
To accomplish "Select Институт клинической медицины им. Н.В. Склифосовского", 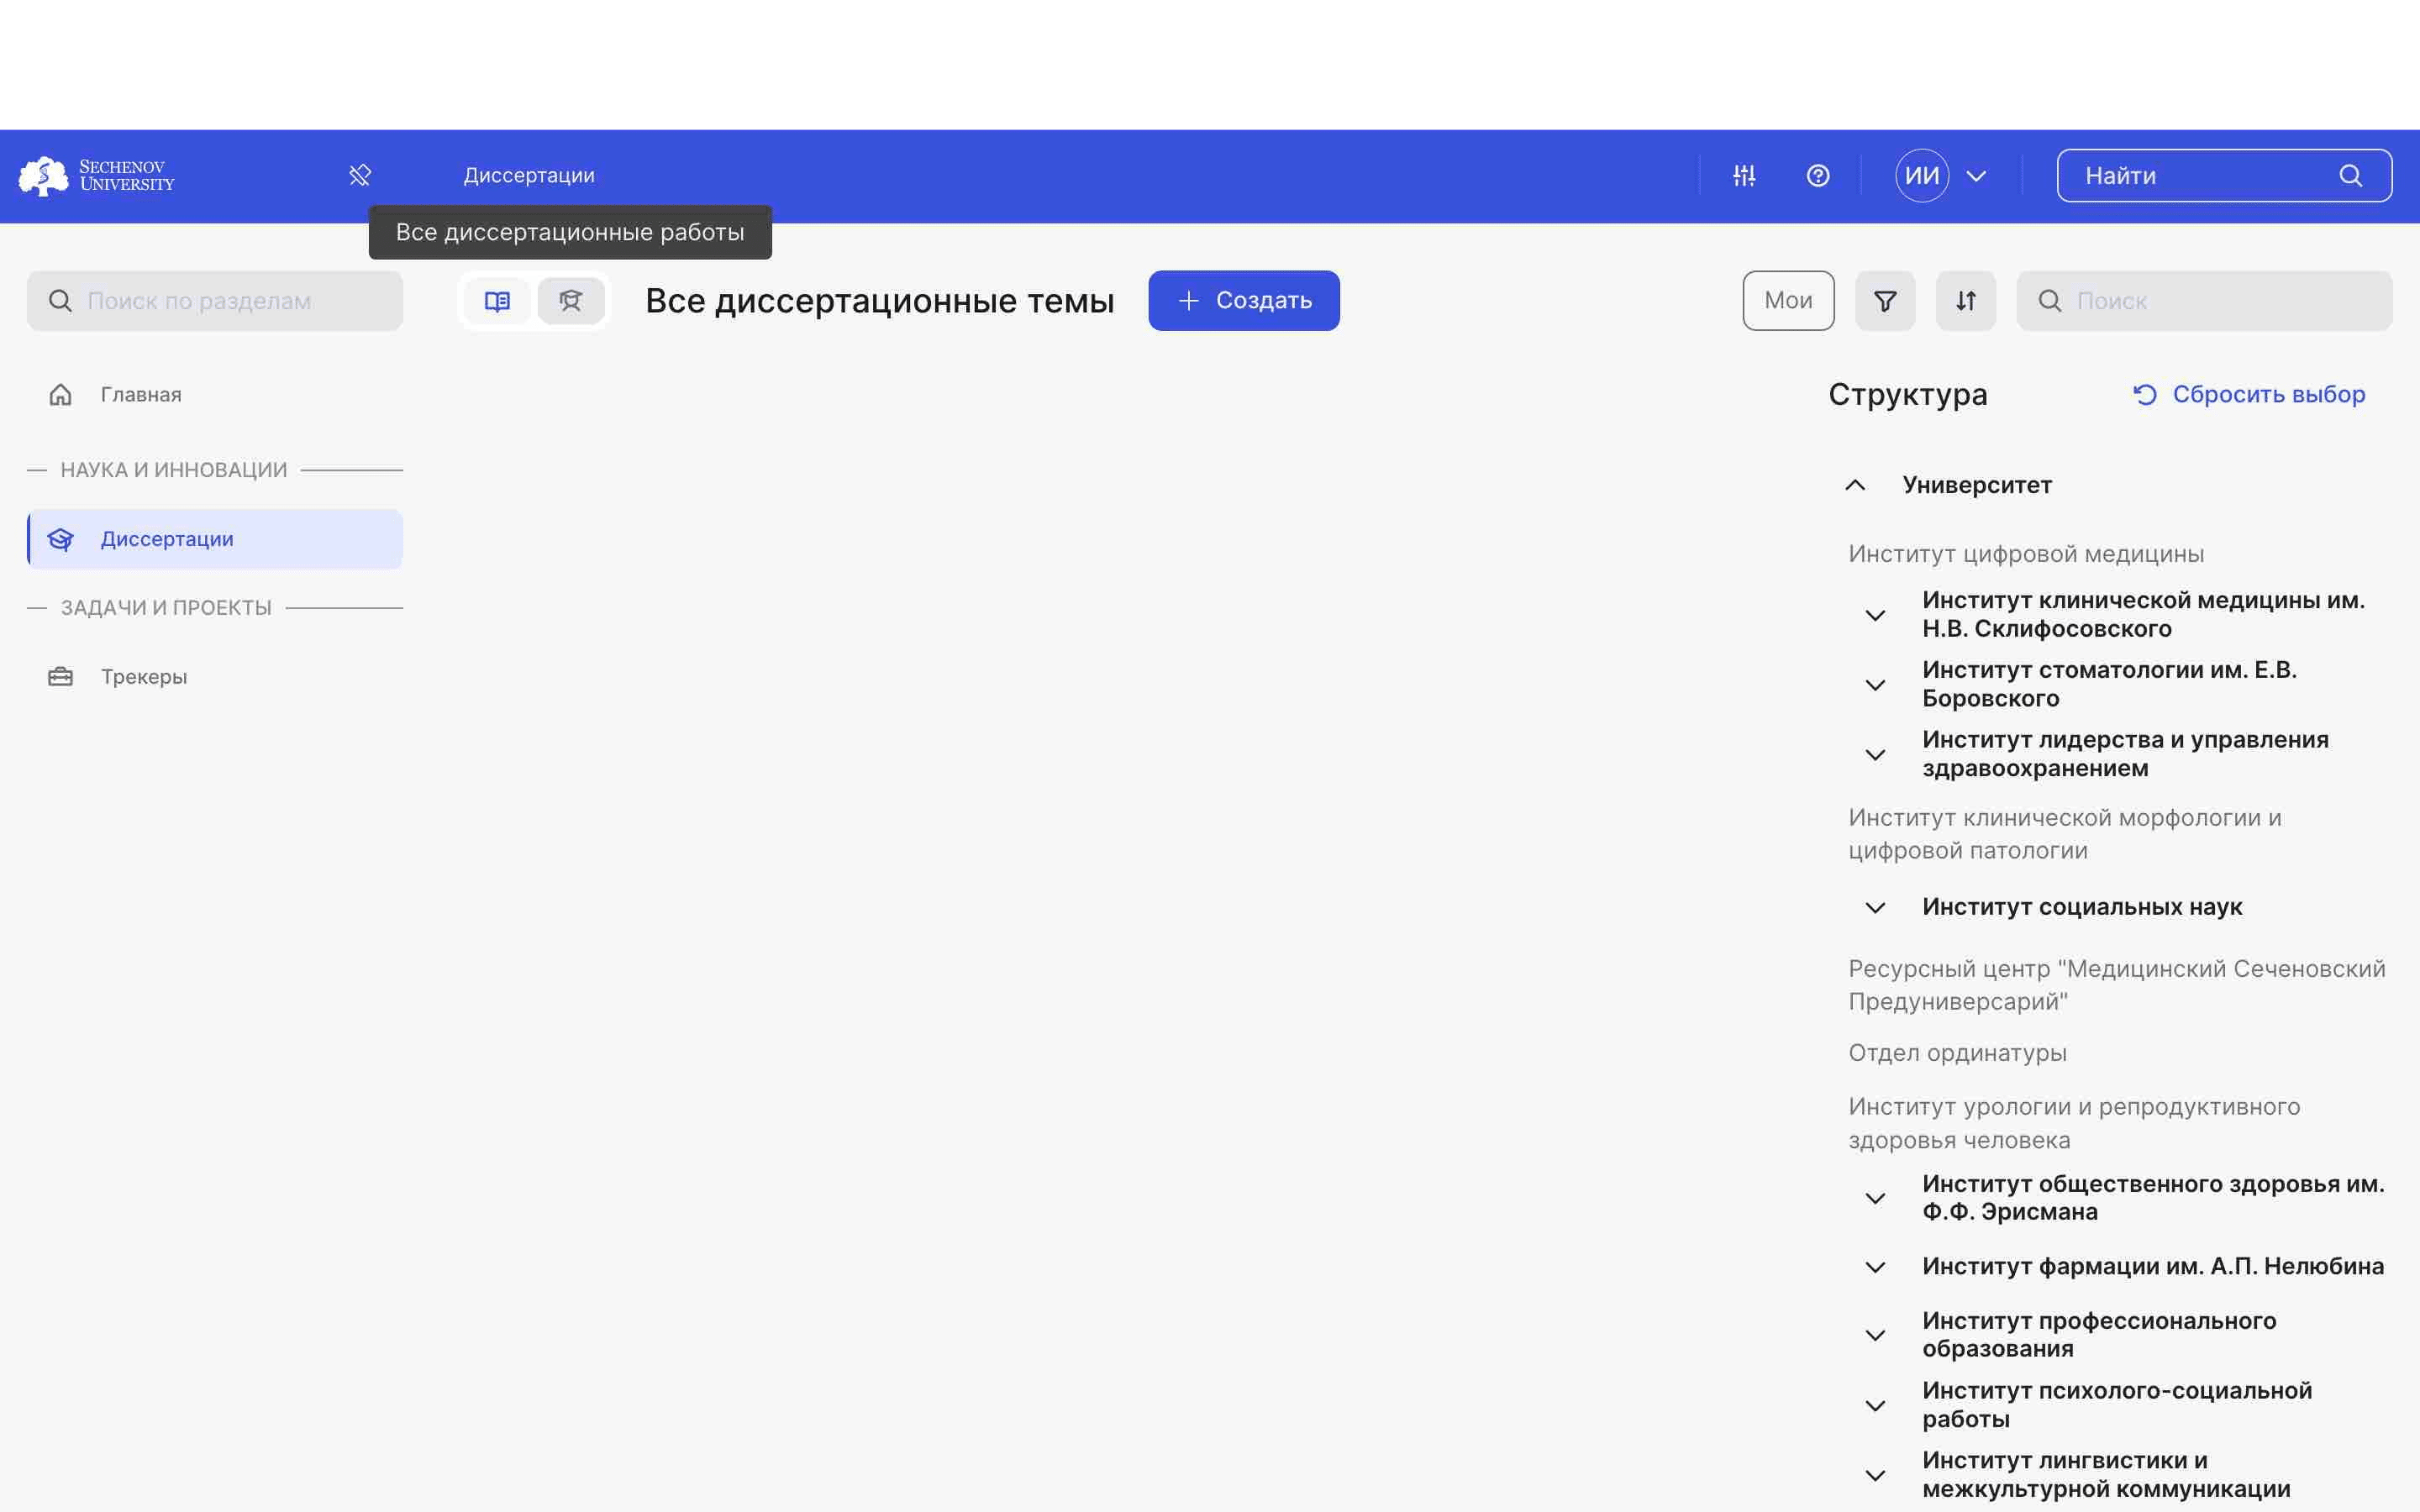I will 2143,615.
